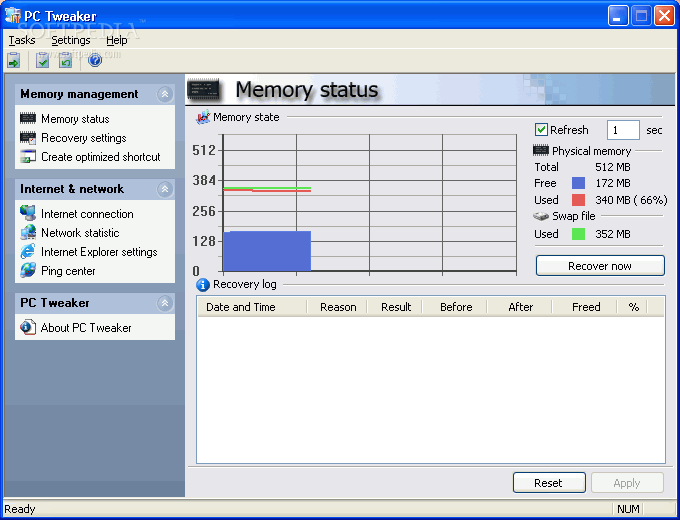Collapse the Internet & network section

click(x=164, y=189)
